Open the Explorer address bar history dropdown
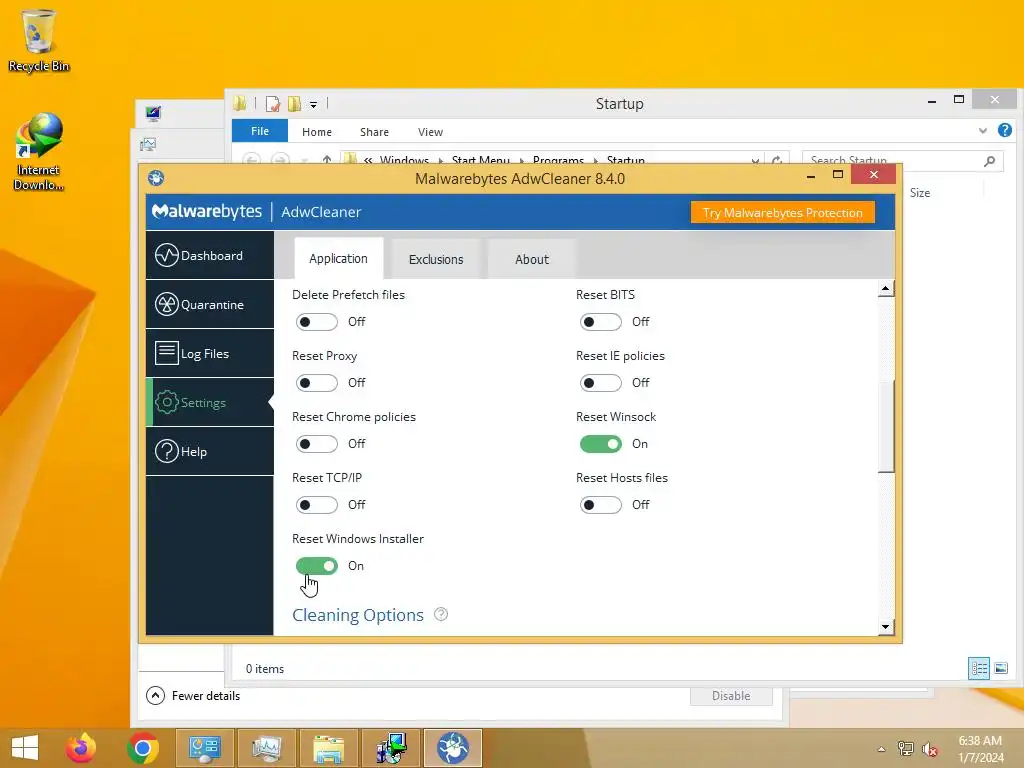Viewport: 1024px width, 768px height. [x=756, y=160]
